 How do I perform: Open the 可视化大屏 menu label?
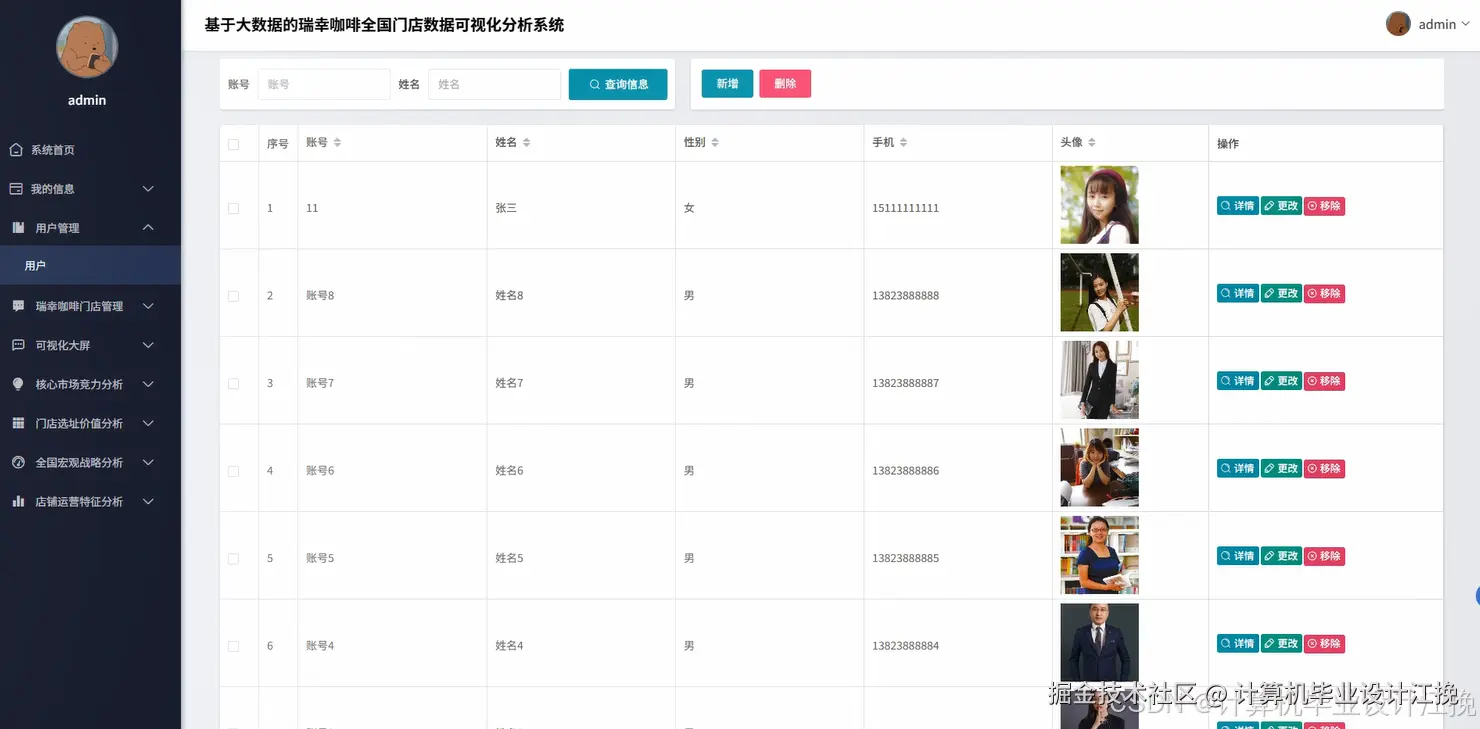tap(63, 345)
